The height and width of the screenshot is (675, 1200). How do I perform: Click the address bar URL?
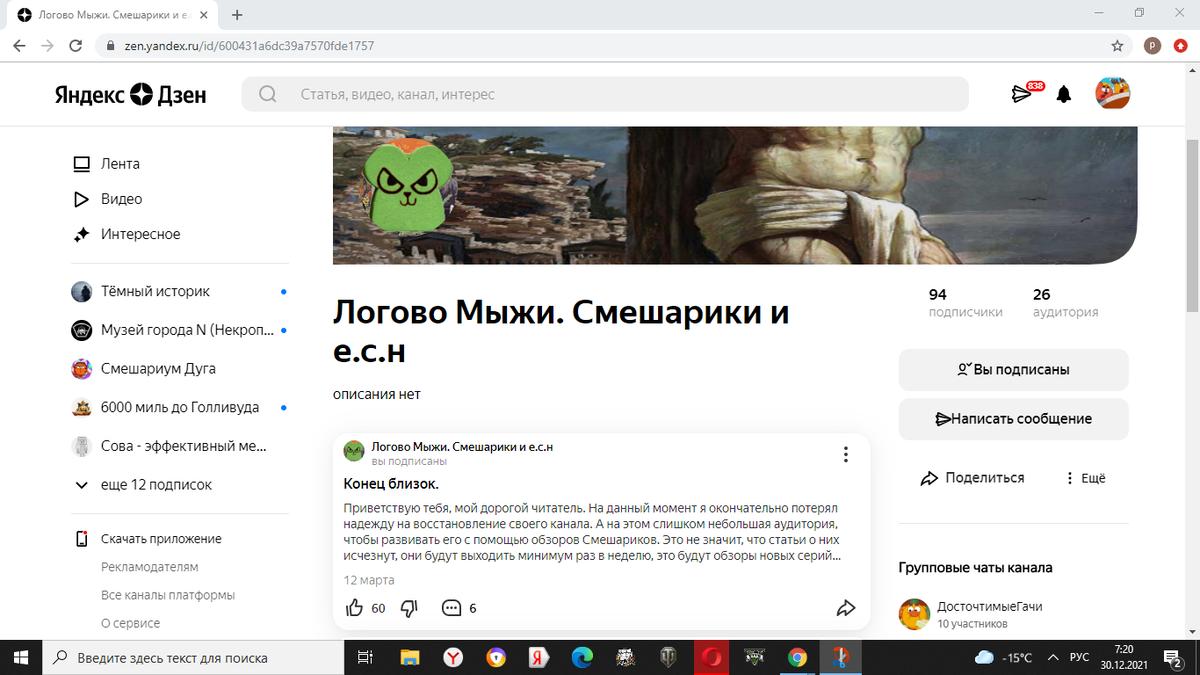(249, 46)
